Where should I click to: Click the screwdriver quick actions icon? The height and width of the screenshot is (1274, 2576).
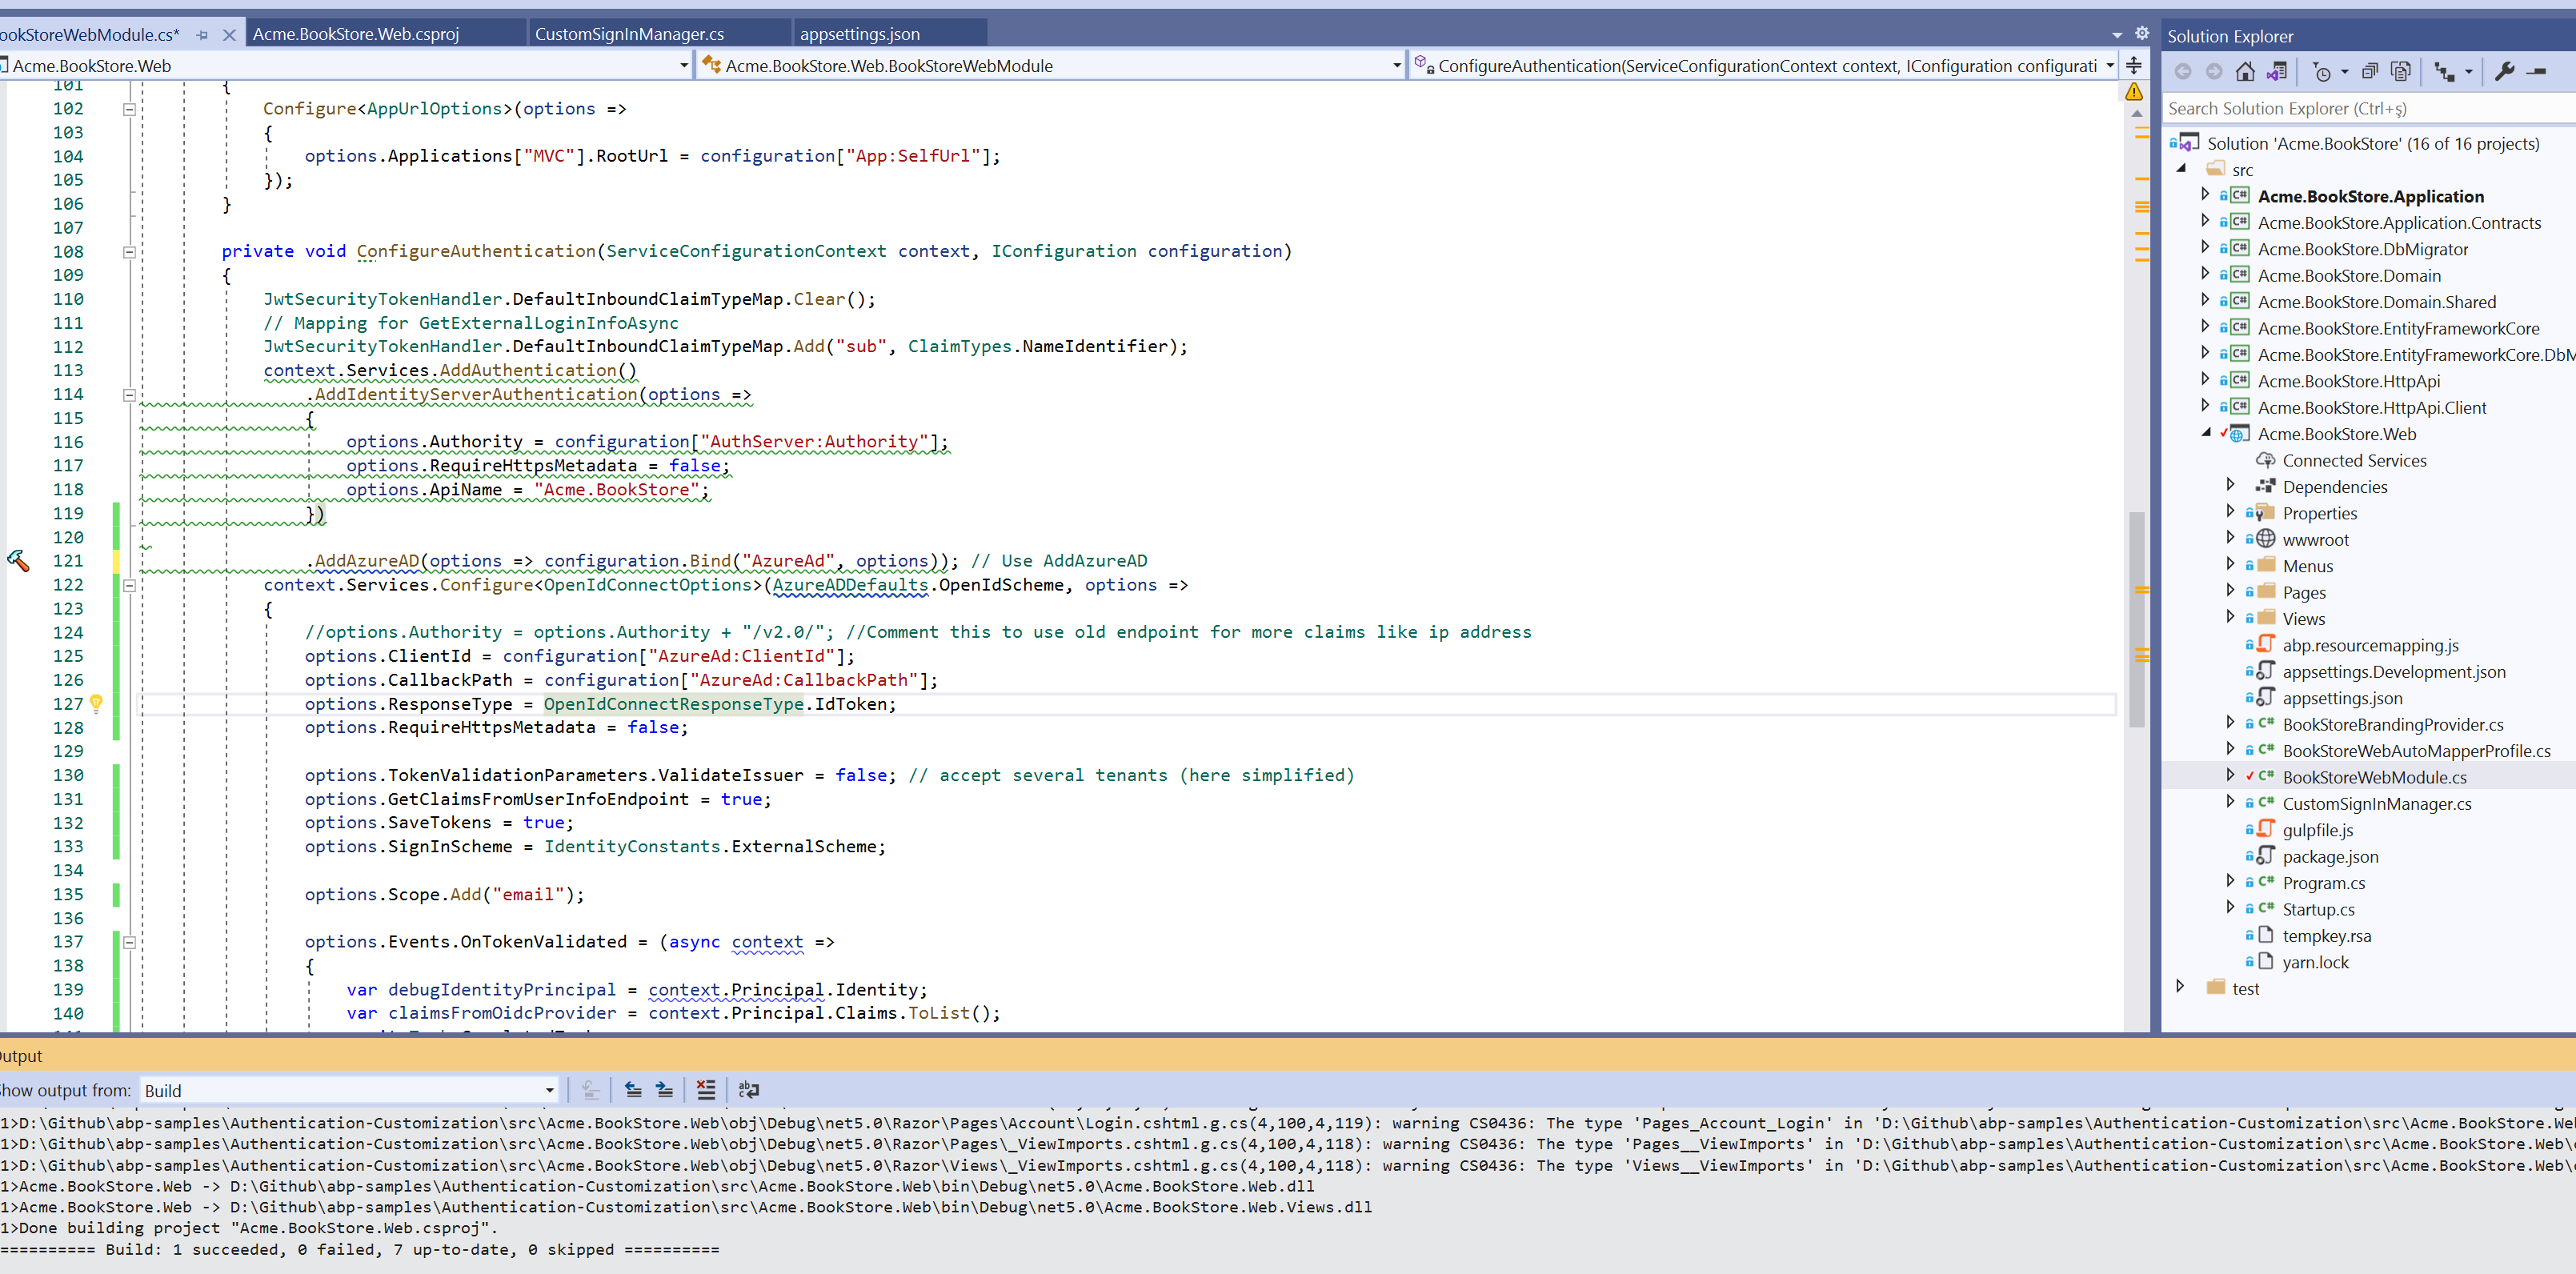tap(18, 561)
